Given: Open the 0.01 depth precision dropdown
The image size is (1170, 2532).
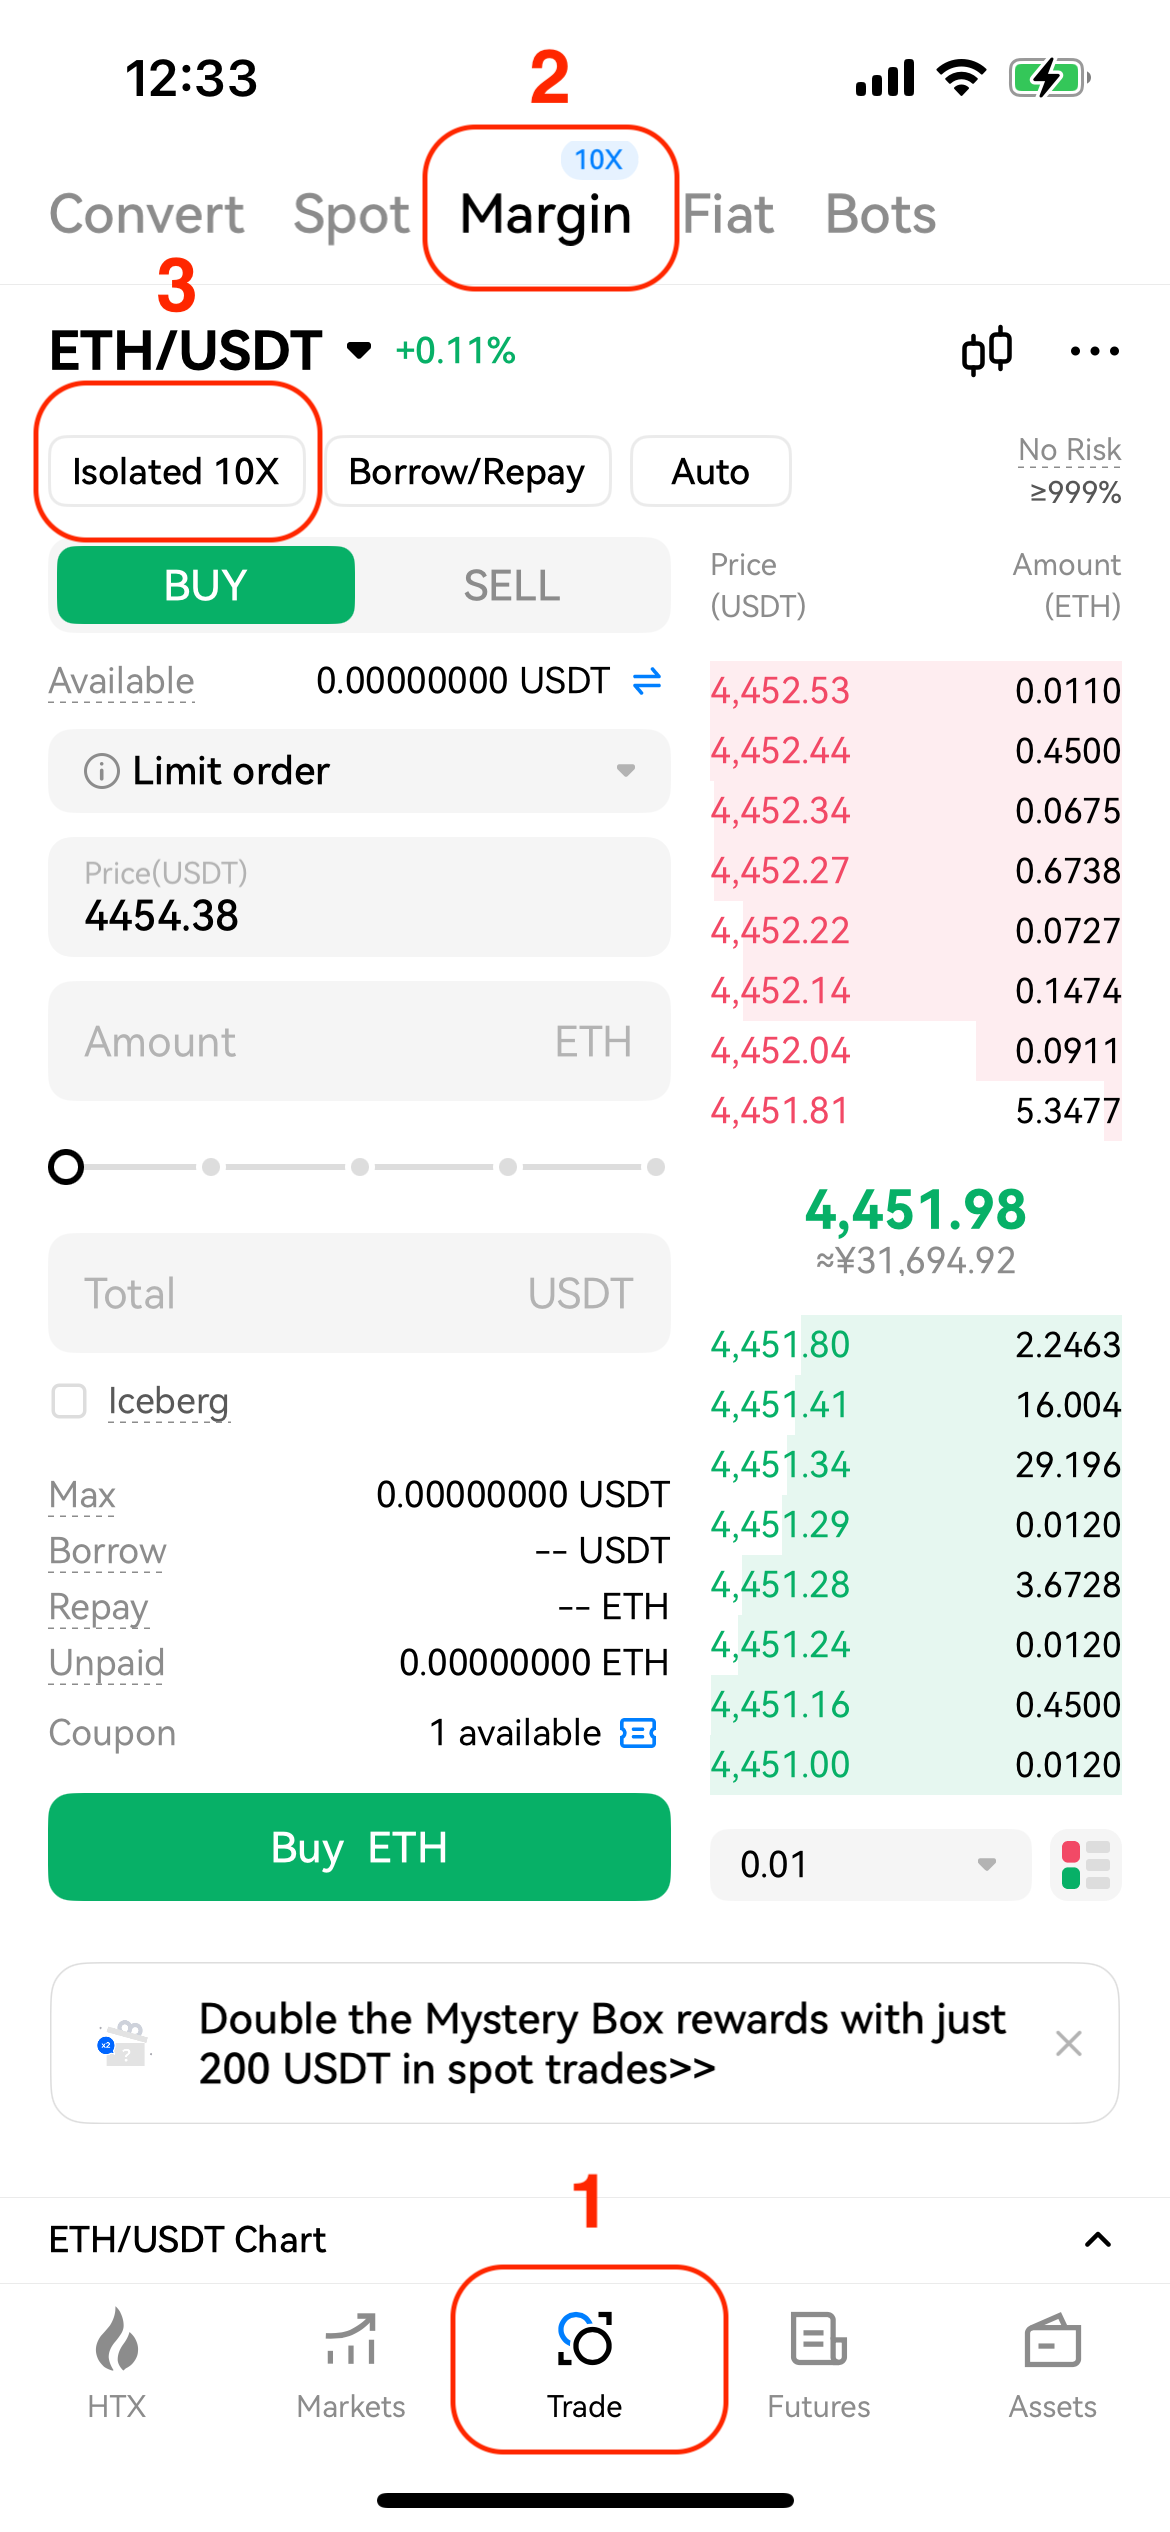Looking at the screenshot, I should [x=870, y=1864].
